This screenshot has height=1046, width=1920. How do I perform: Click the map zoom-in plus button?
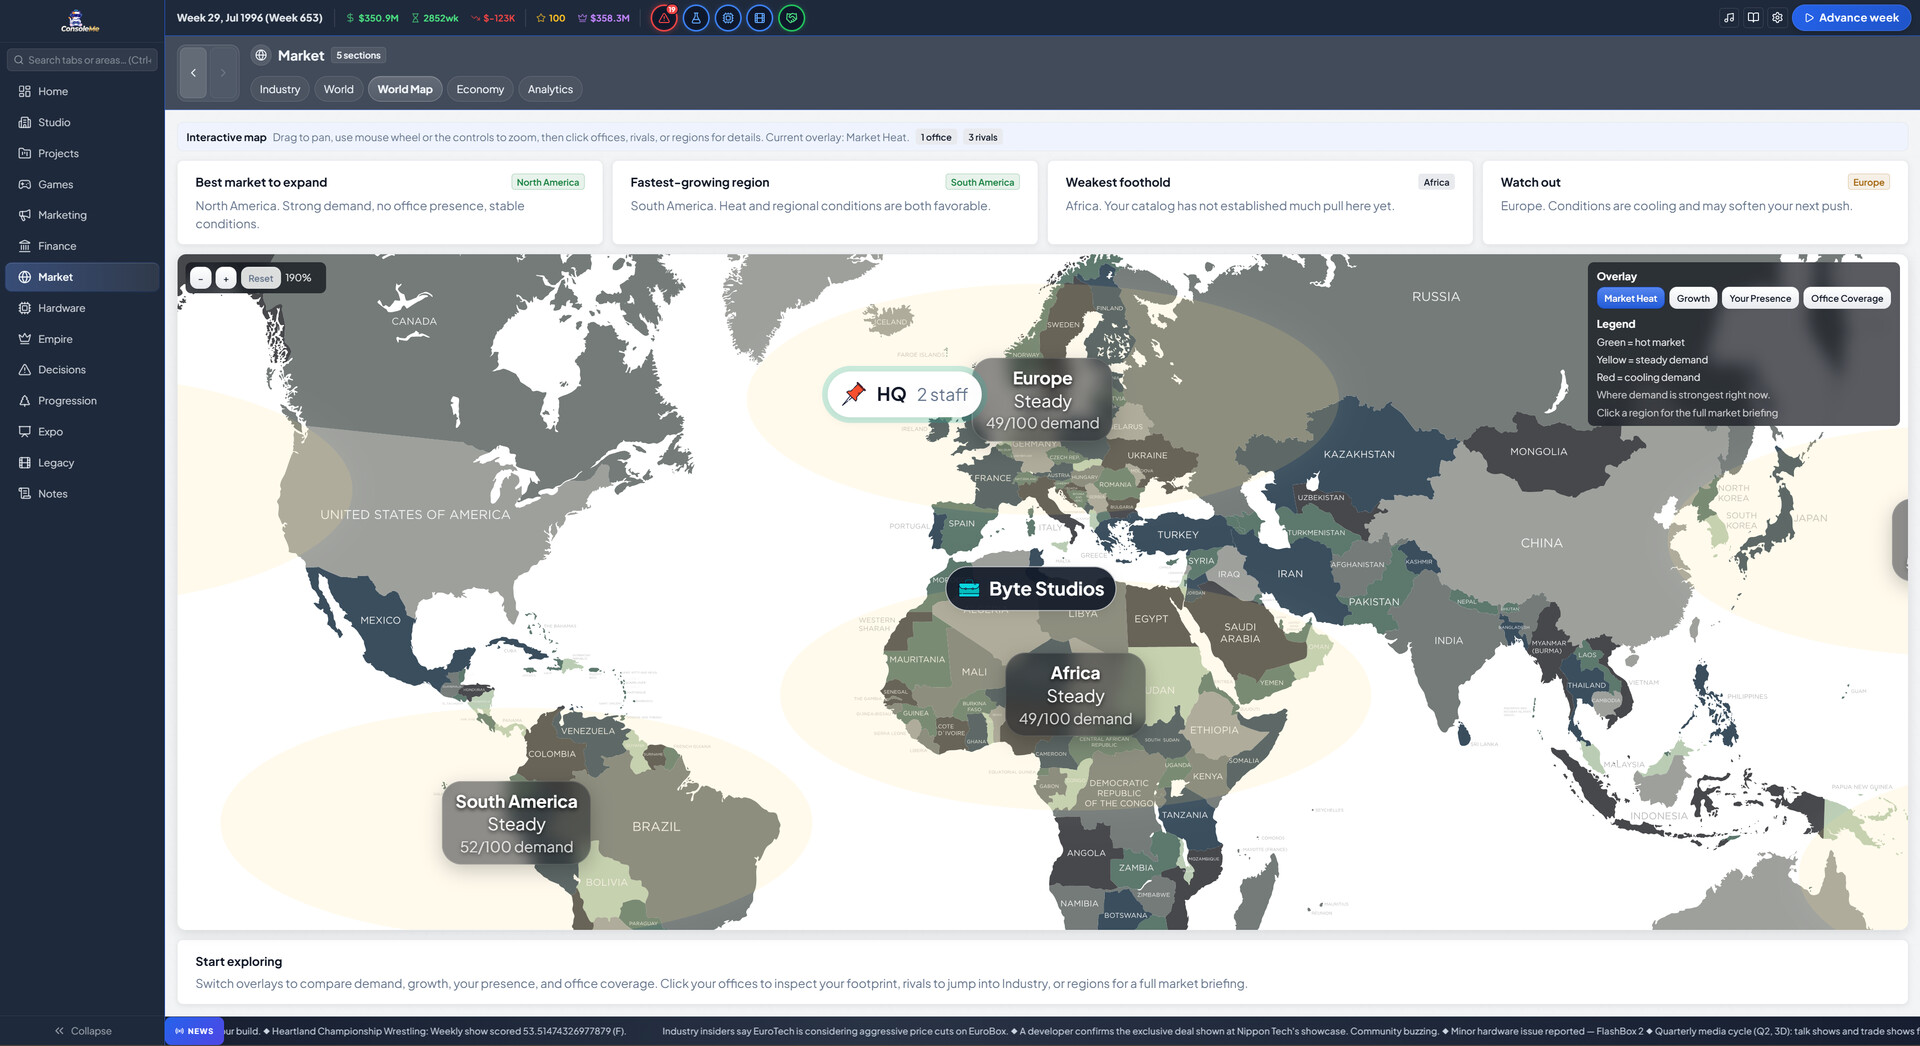point(226,278)
